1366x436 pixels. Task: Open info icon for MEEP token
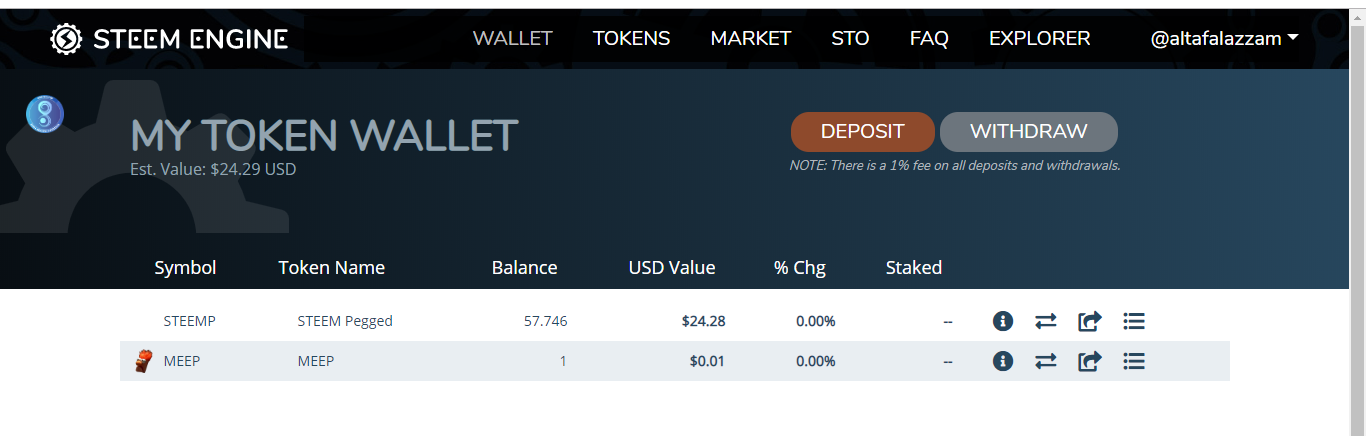pos(1003,361)
